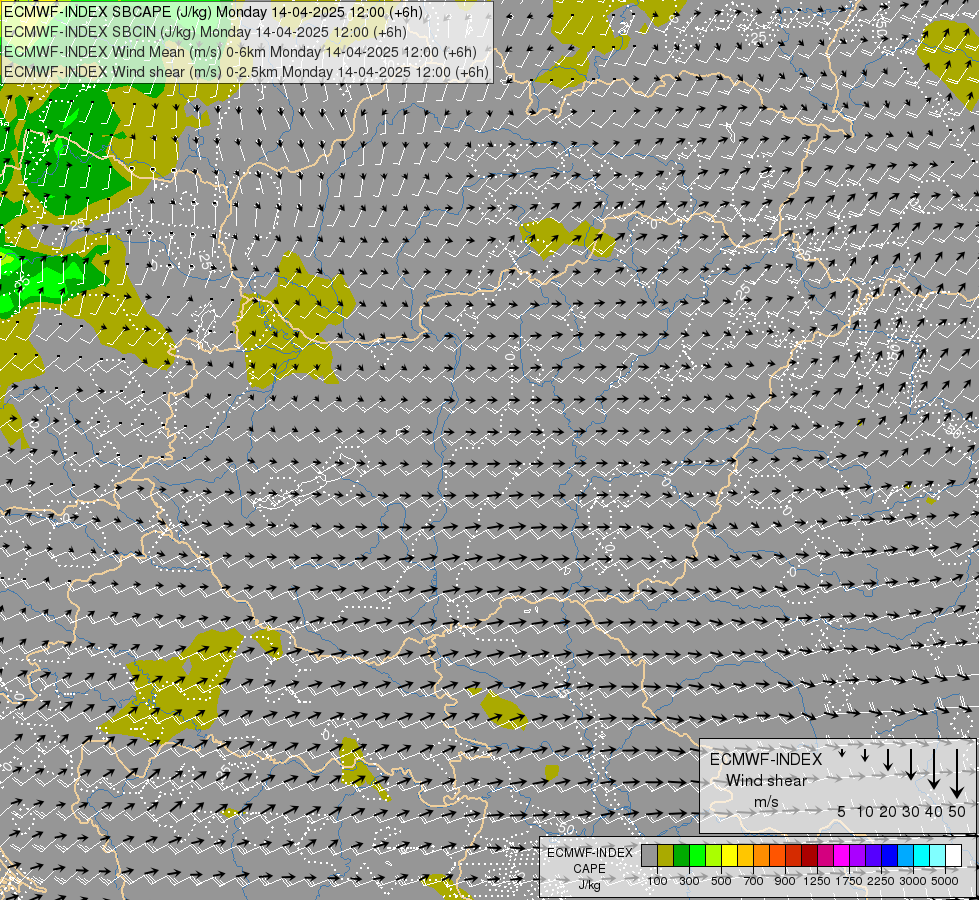Click the wind shear arrow above 5
This screenshot has height=900, width=979.
(842, 753)
